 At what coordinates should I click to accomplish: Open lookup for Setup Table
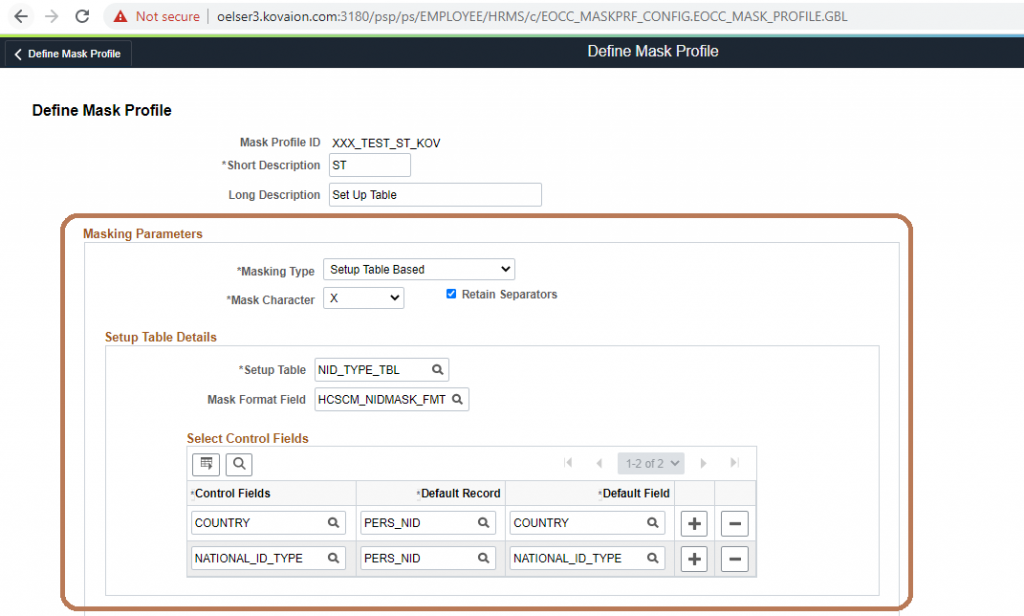tap(438, 370)
